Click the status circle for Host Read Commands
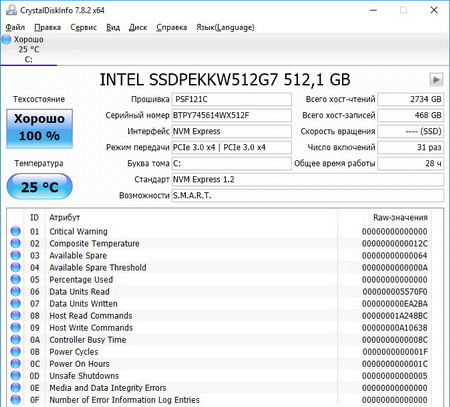Viewport: 450px width, 407px height. click(x=16, y=315)
